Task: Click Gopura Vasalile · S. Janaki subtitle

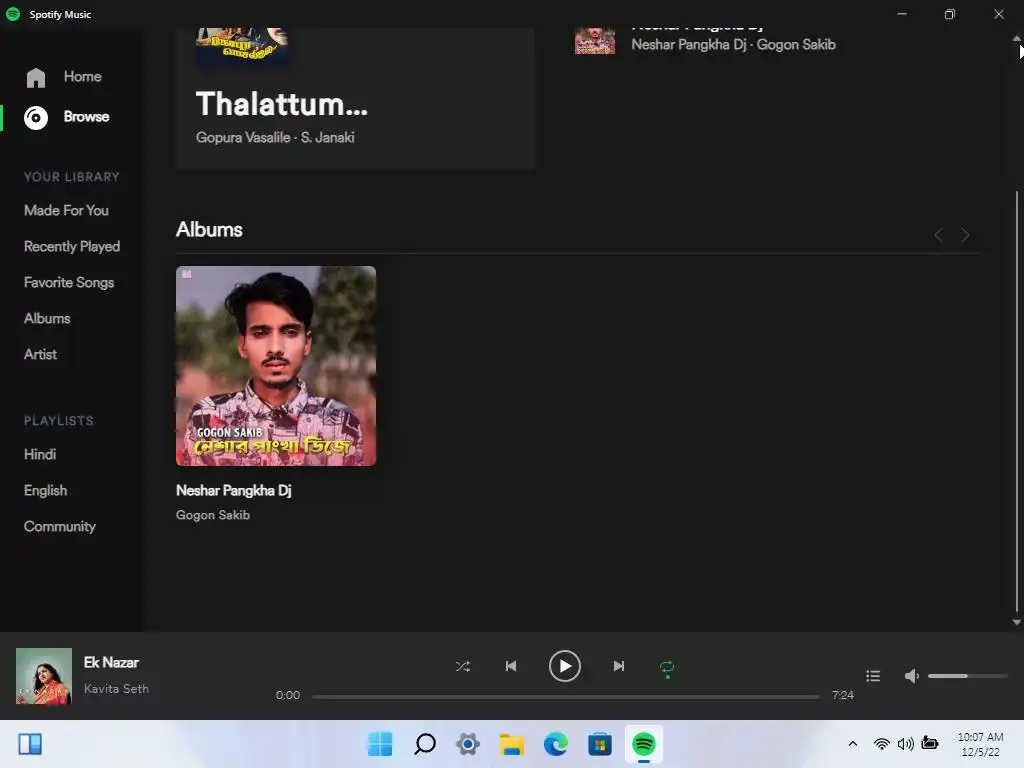Action: pyautogui.click(x=275, y=137)
